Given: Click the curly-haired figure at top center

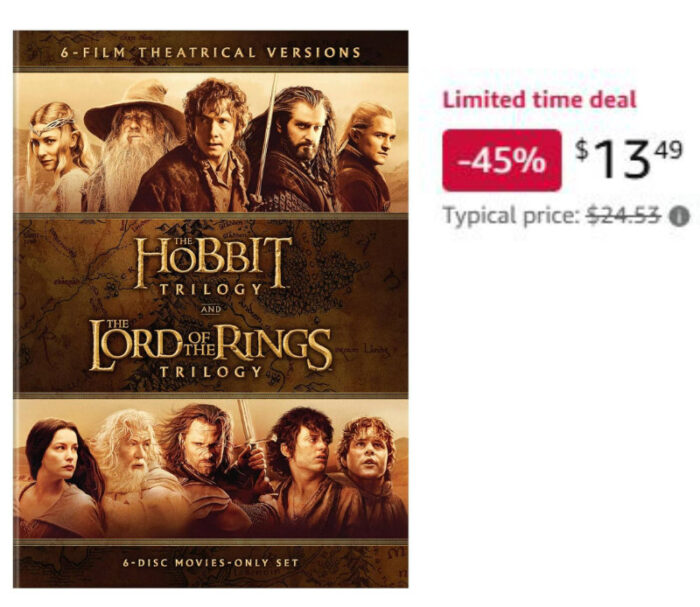Looking at the screenshot, I should tap(213, 130).
